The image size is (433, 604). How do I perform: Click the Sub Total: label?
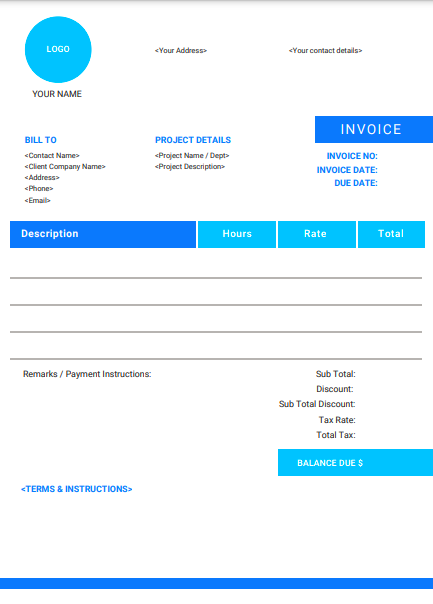point(336,374)
